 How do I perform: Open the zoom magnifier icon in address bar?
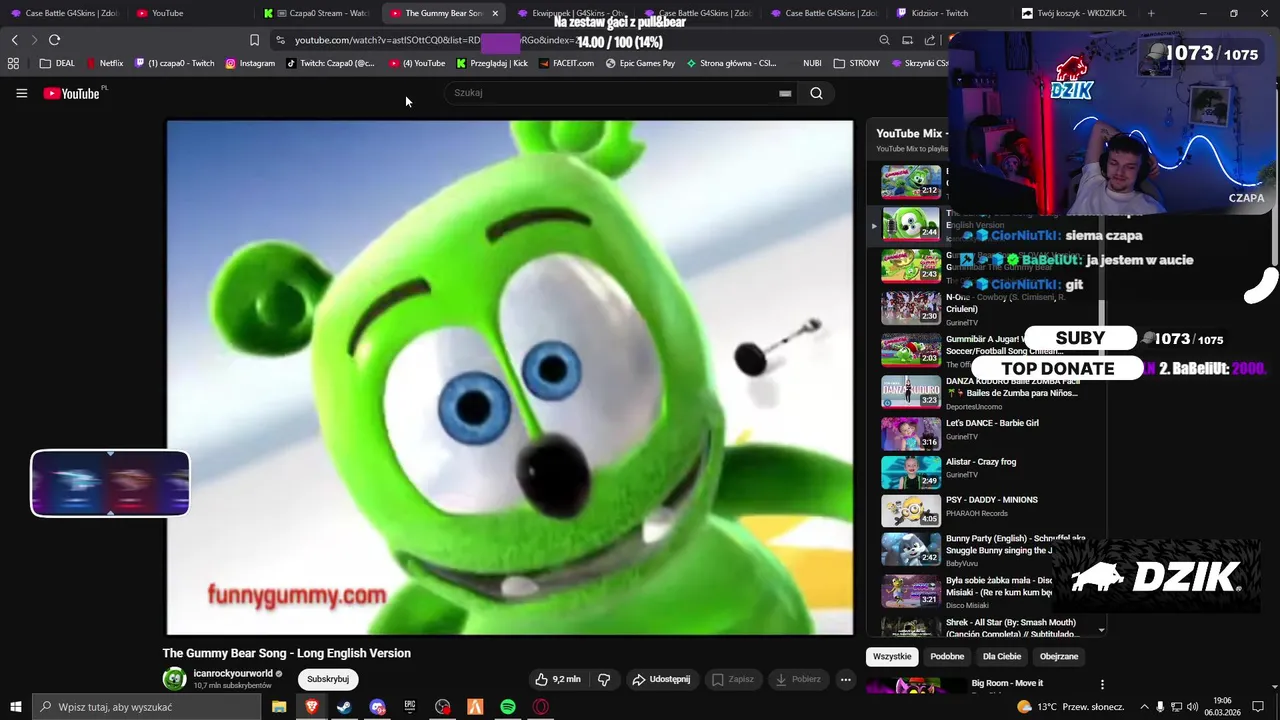[884, 40]
